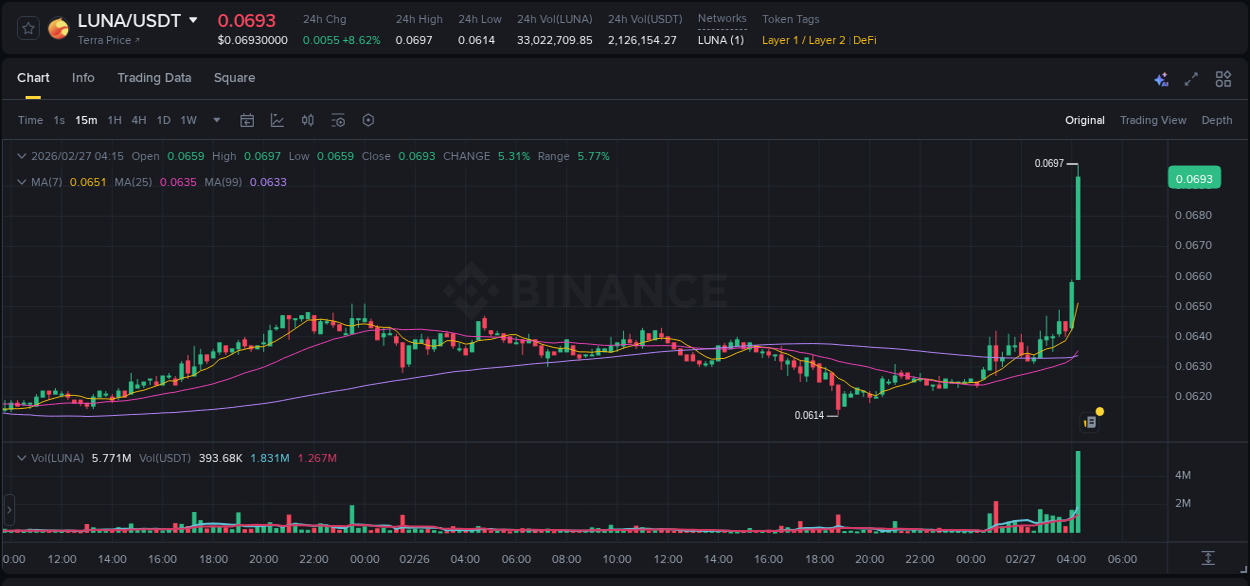1250x586 pixels.
Task: Collapse the Vol(LUNA) volume panel
Action: (21, 457)
